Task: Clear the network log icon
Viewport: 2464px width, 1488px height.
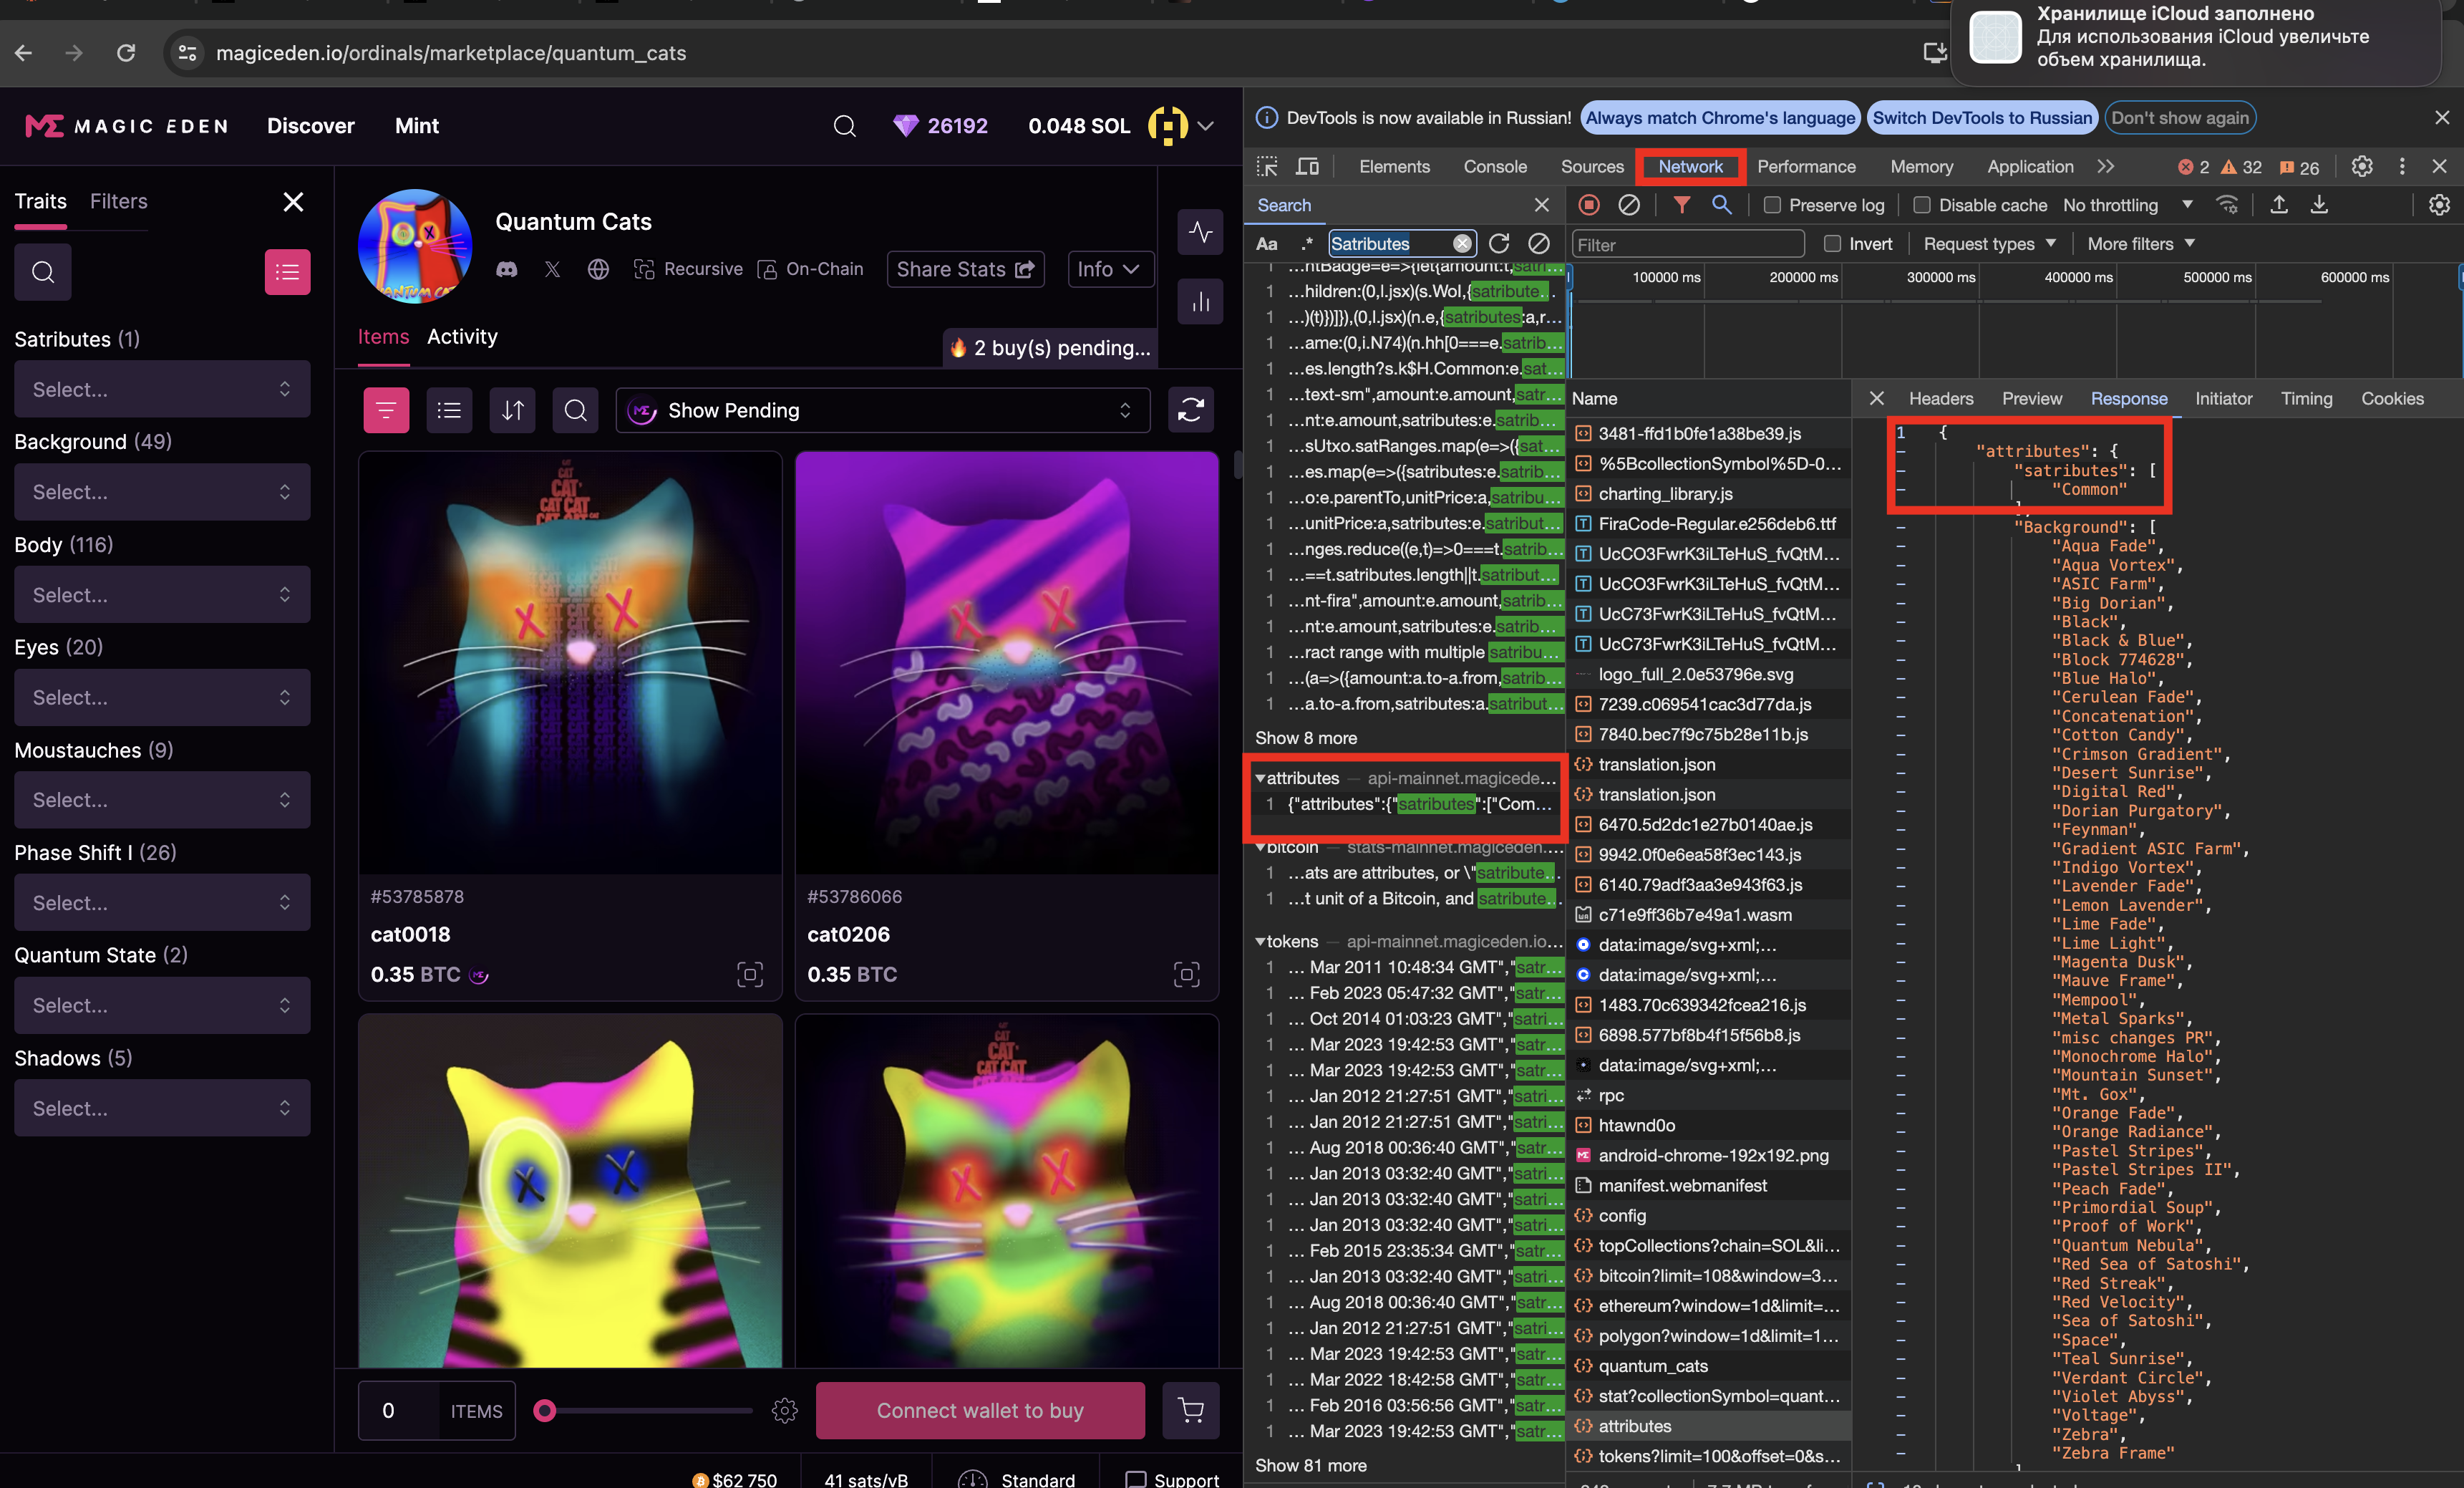Action: 1629,205
